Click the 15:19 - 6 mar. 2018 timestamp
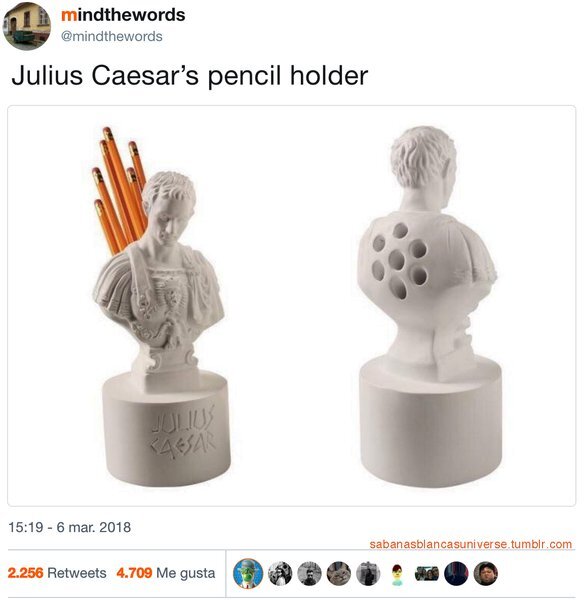Image resolution: width=584 pixels, height=600 pixels. point(70,527)
